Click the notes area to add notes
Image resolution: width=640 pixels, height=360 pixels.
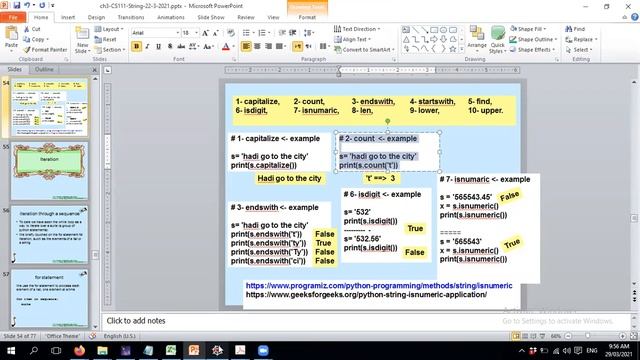point(366,321)
